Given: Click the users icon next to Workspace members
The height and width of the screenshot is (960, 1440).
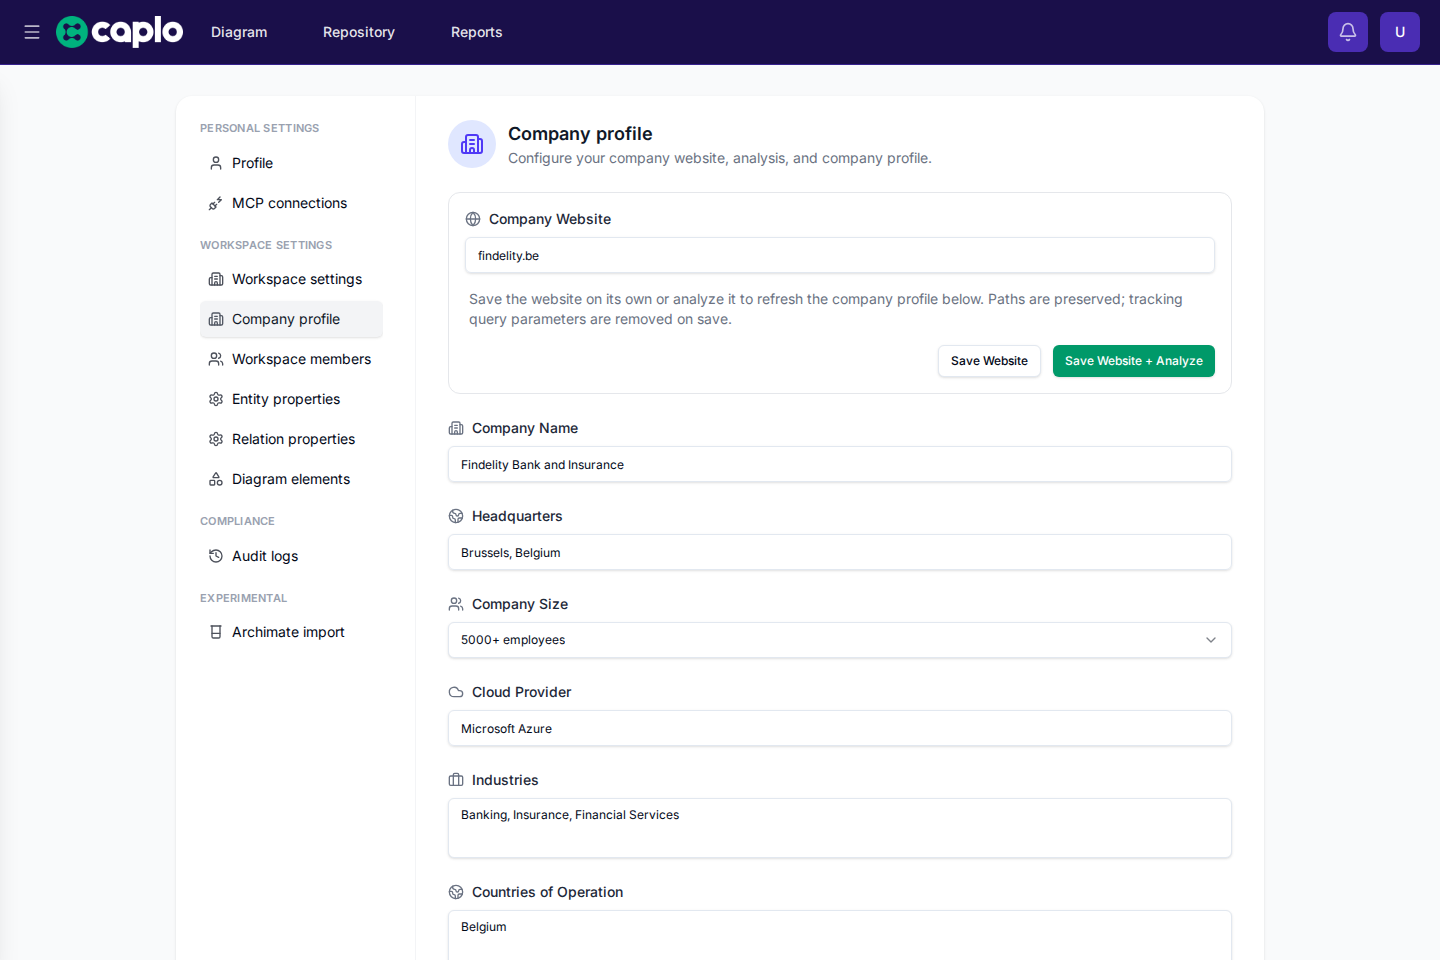Looking at the screenshot, I should (216, 359).
